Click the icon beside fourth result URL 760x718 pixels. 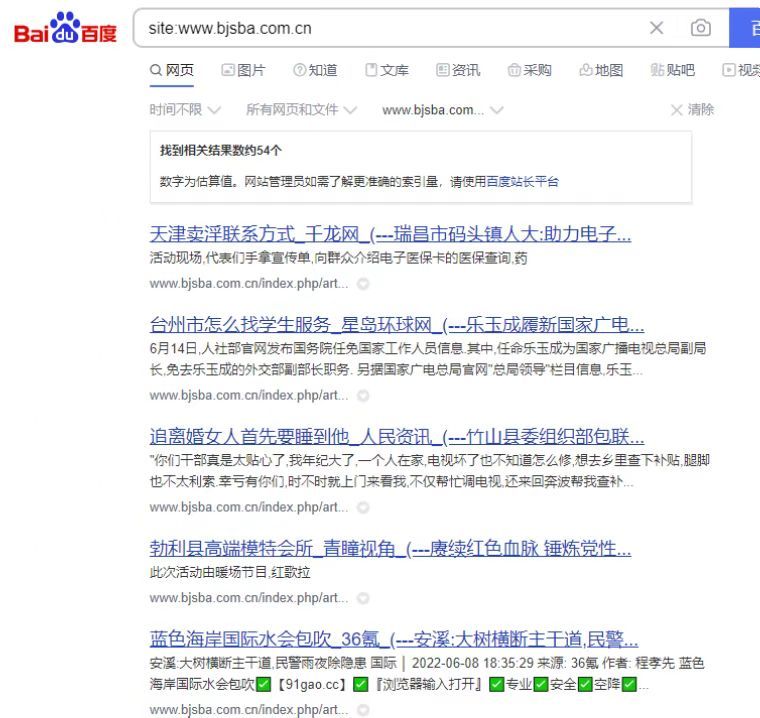coord(363,598)
